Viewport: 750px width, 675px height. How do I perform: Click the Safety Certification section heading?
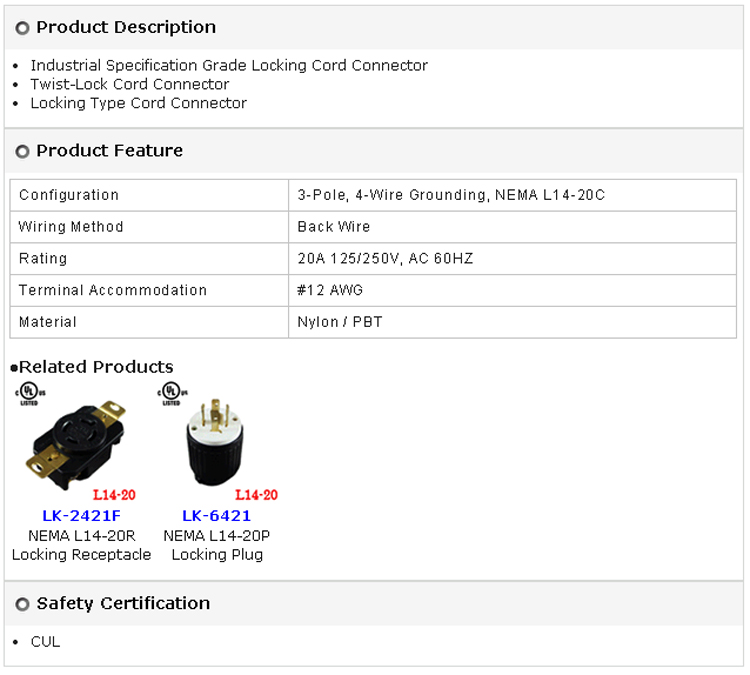point(123,603)
